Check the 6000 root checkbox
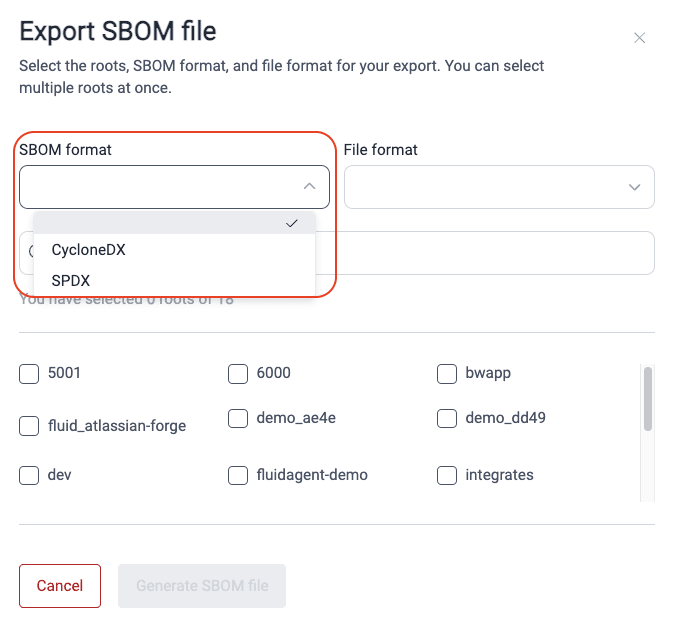 pyautogui.click(x=238, y=374)
